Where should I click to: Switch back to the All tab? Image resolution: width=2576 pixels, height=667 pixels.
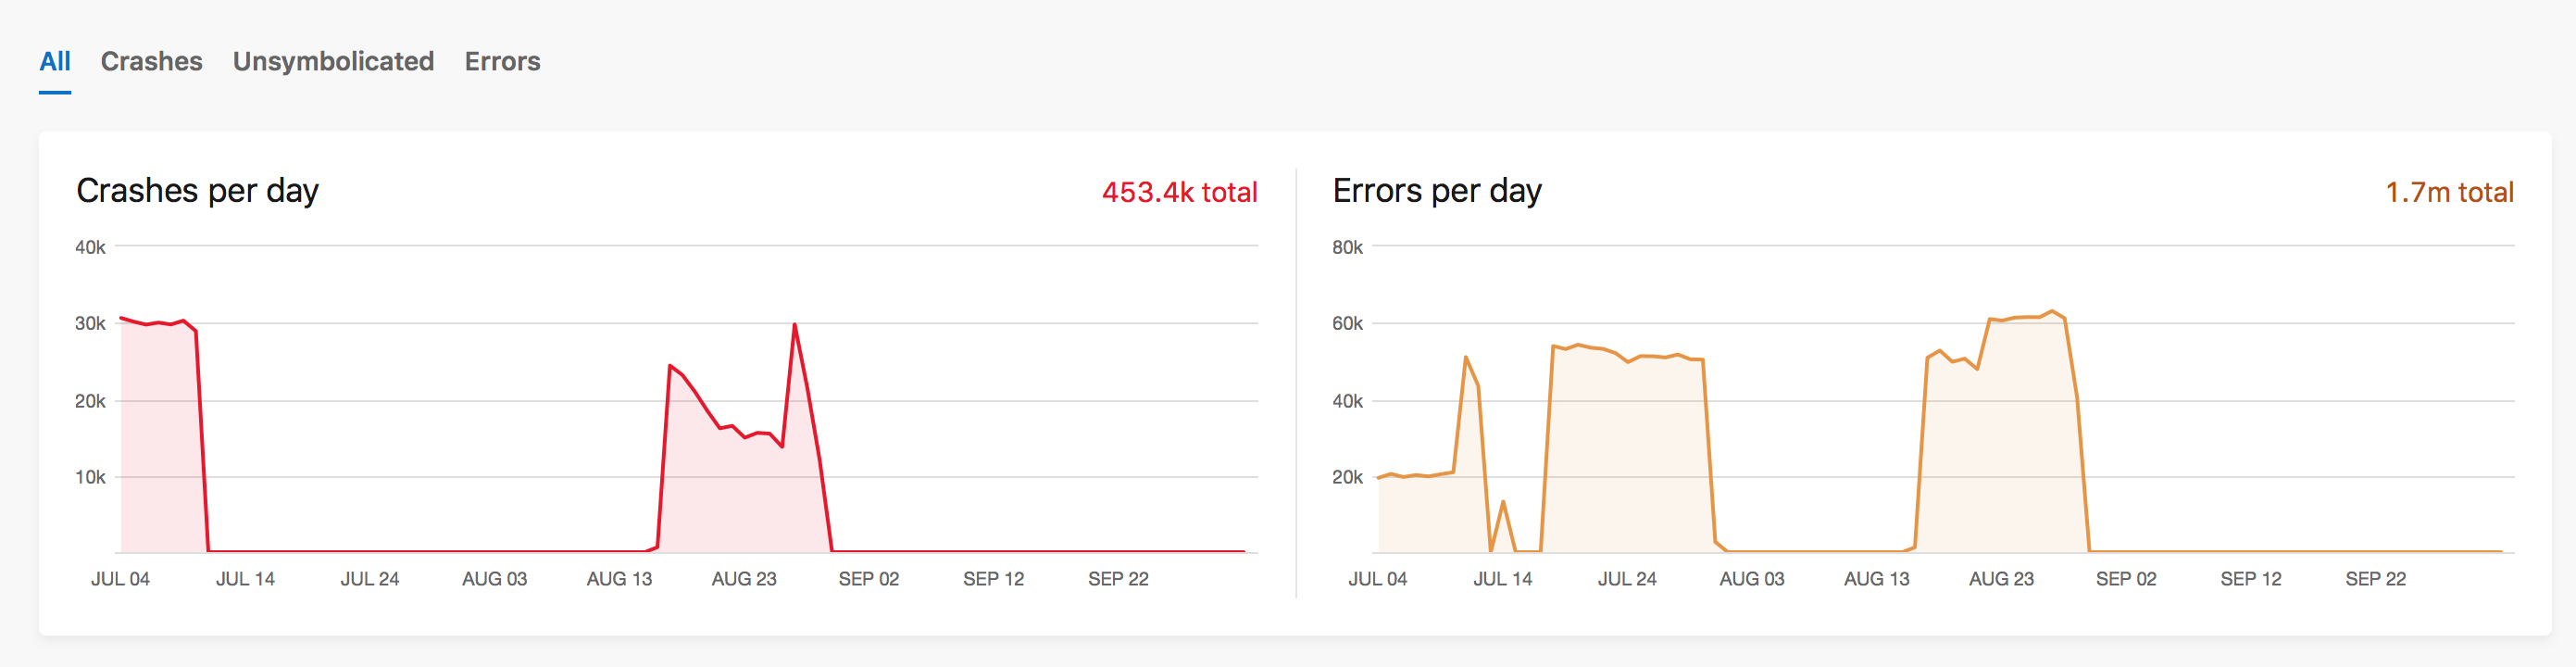click(x=55, y=61)
